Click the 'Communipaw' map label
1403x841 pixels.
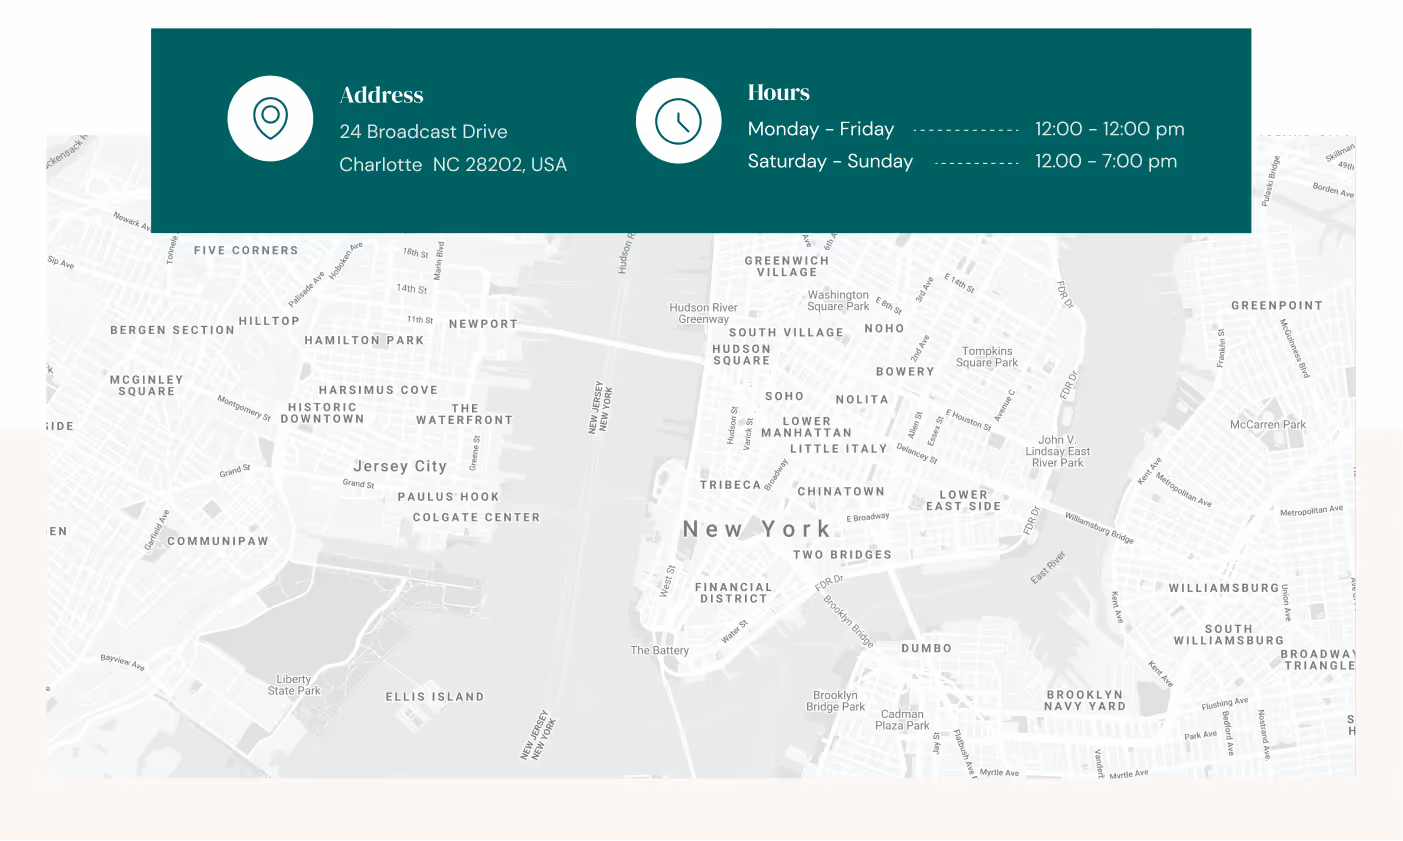coord(218,541)
